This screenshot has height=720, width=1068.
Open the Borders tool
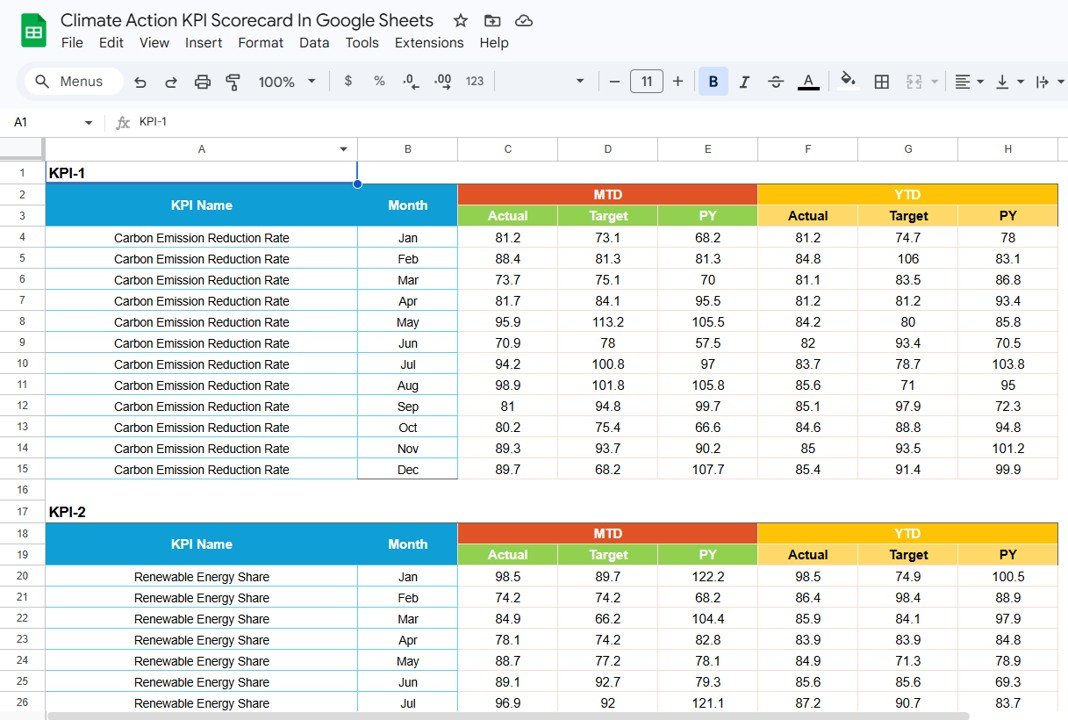click(x=881, y=81)
